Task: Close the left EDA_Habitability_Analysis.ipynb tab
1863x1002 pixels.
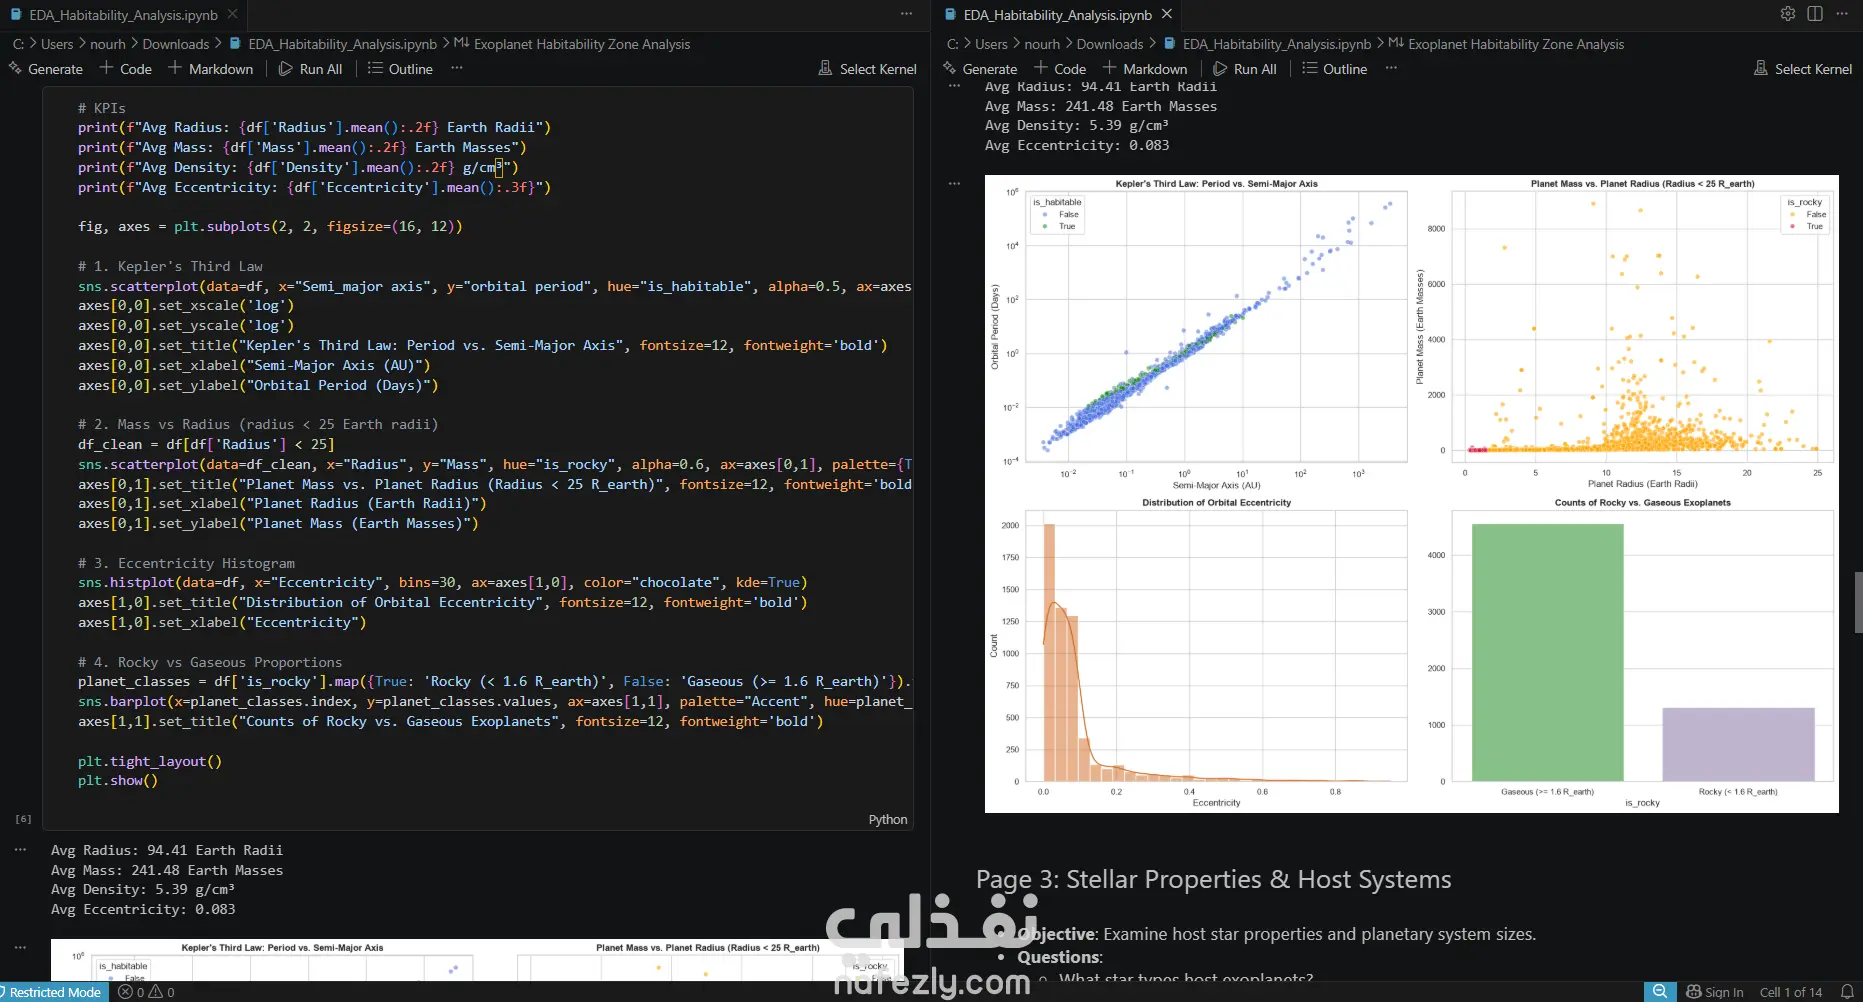Action: (233, 14)
